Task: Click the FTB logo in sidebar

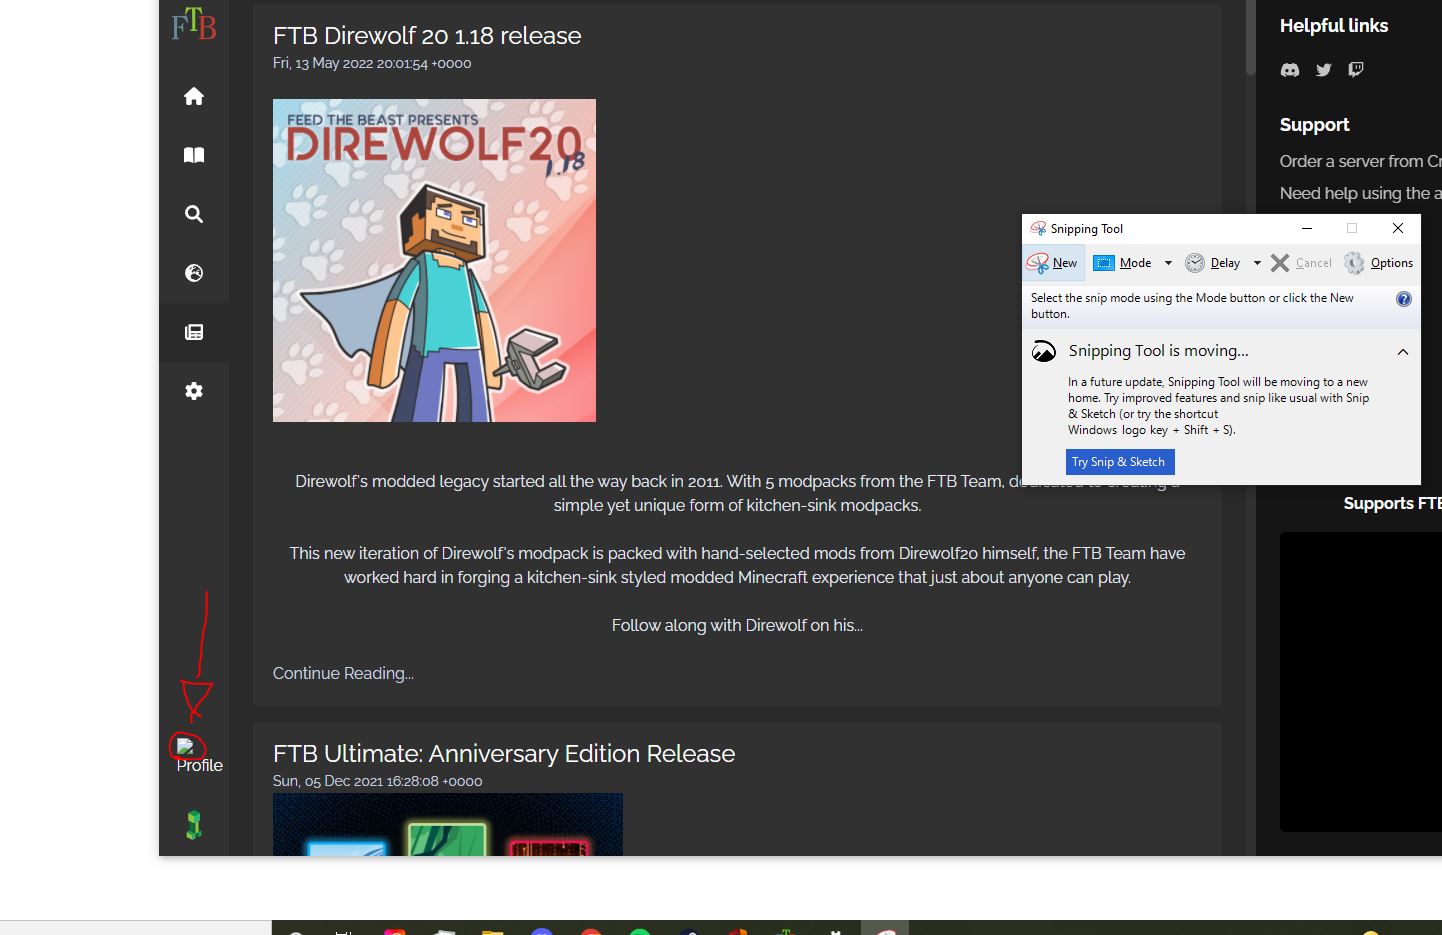Action: (193, 24)
